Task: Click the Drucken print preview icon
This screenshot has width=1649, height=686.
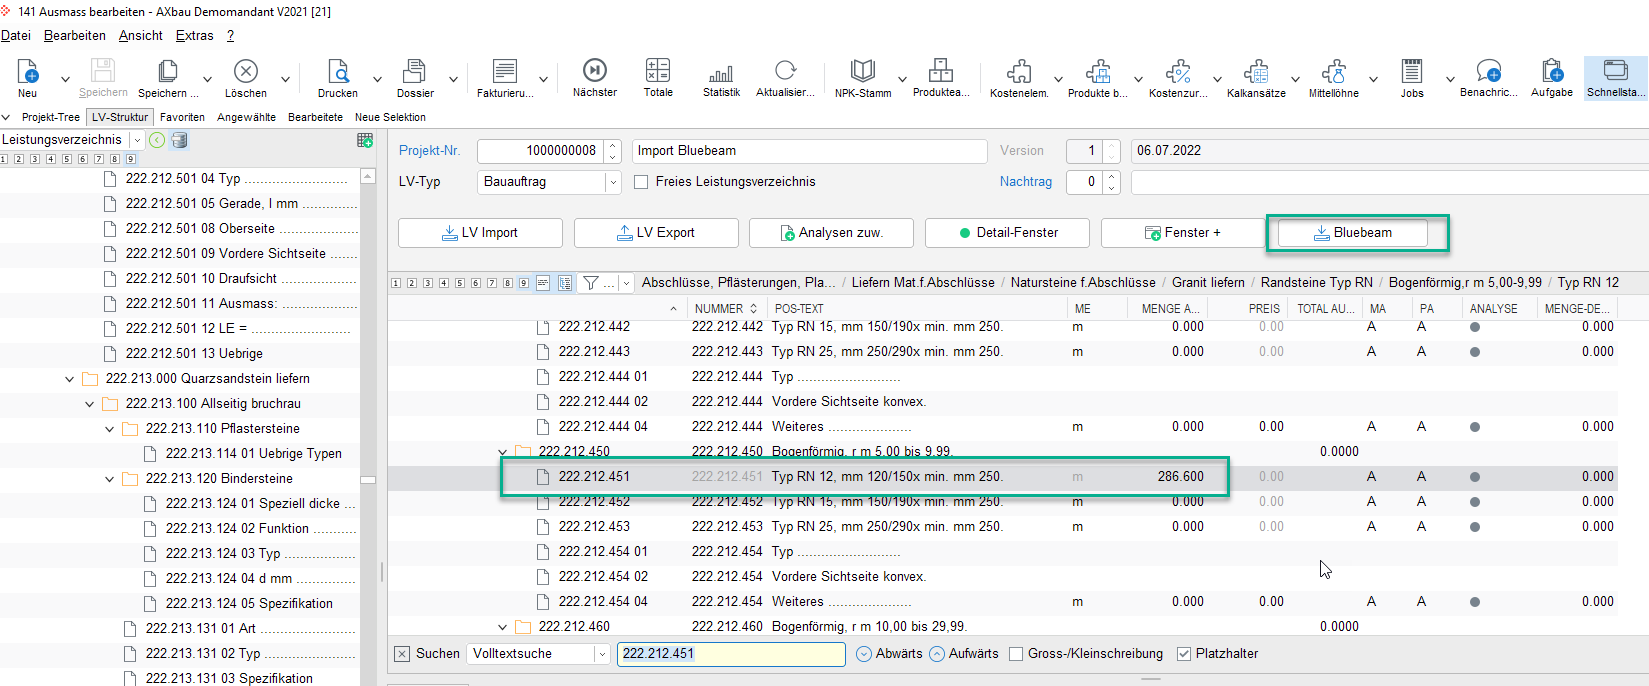Action: tap(338, 71)
